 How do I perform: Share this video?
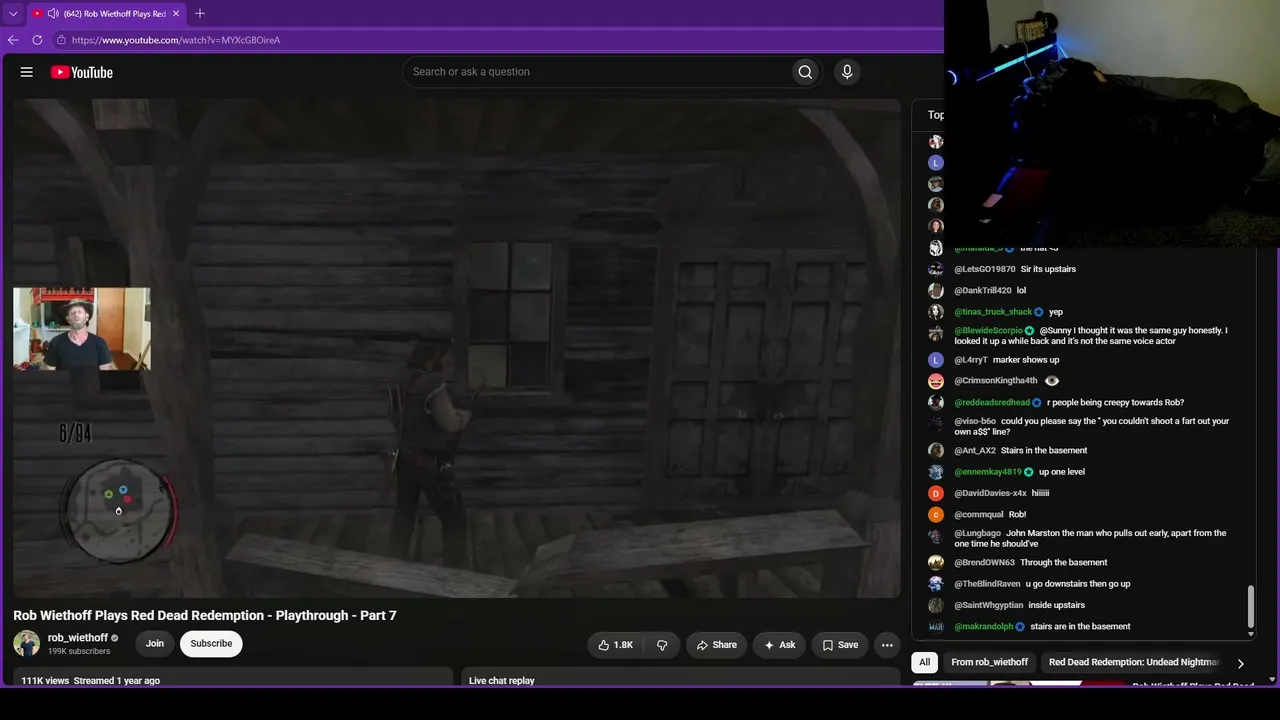[717, 645]
